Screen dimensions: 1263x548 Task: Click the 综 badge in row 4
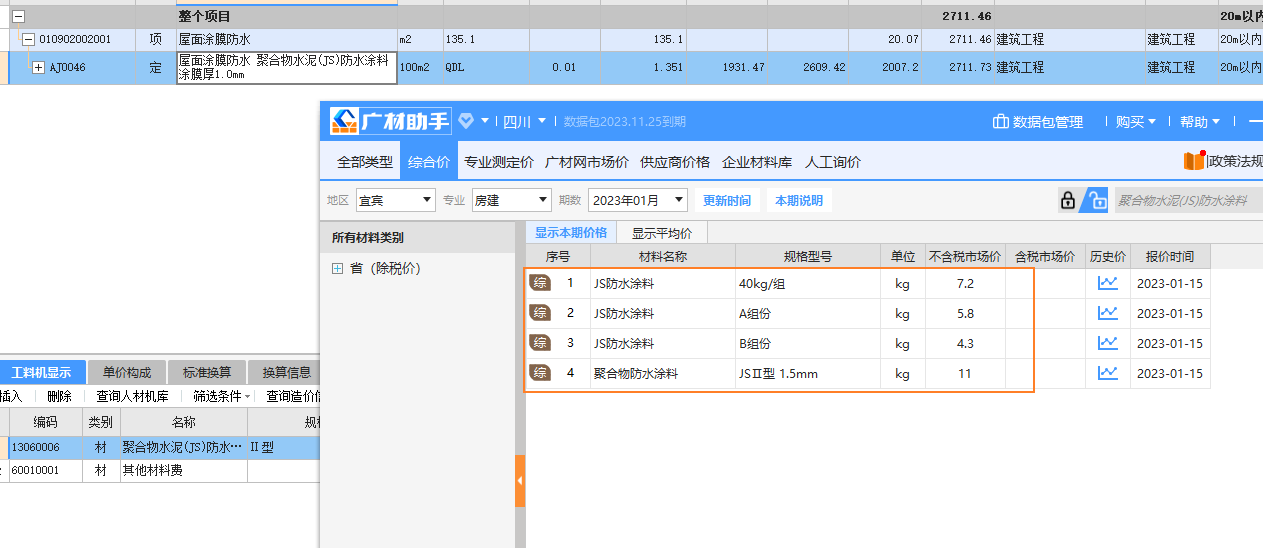click(540, 373)
